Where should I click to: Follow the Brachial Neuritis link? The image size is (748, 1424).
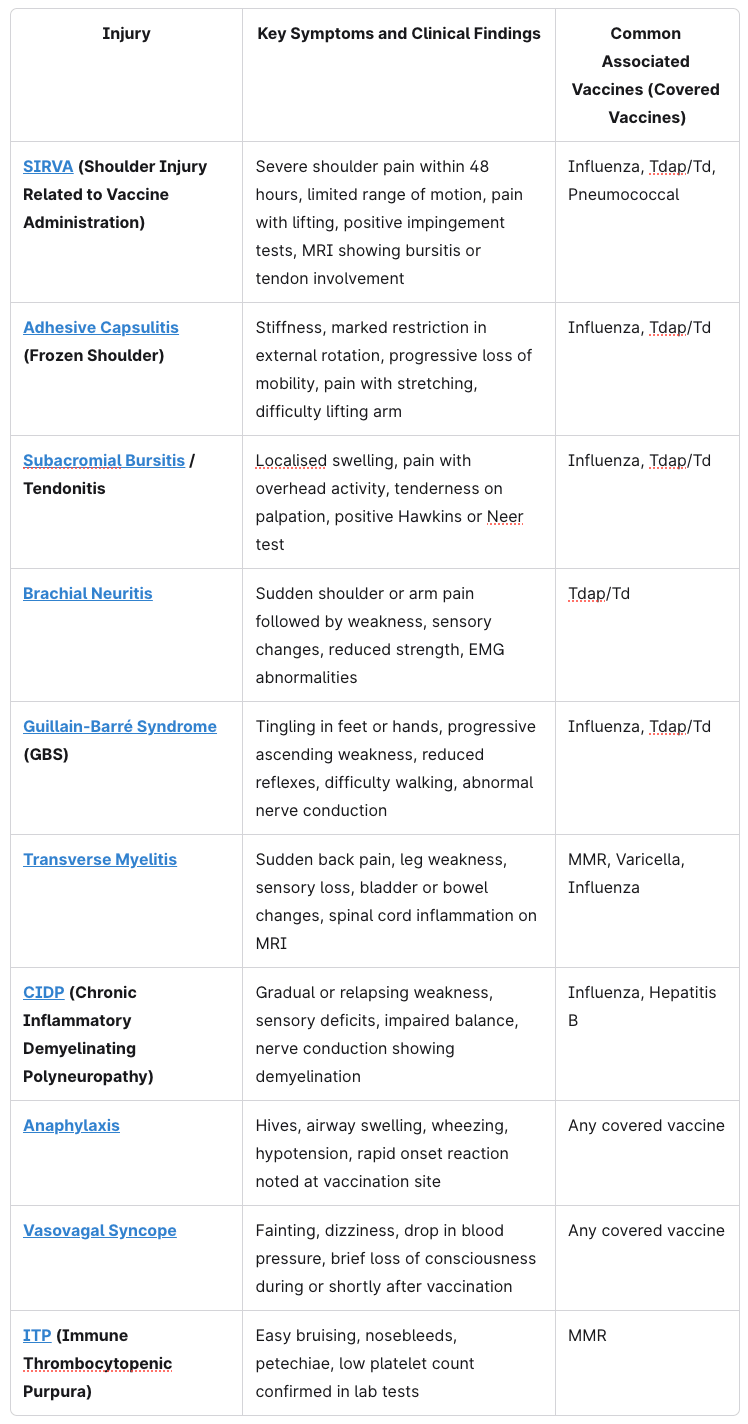click(88, 593)
